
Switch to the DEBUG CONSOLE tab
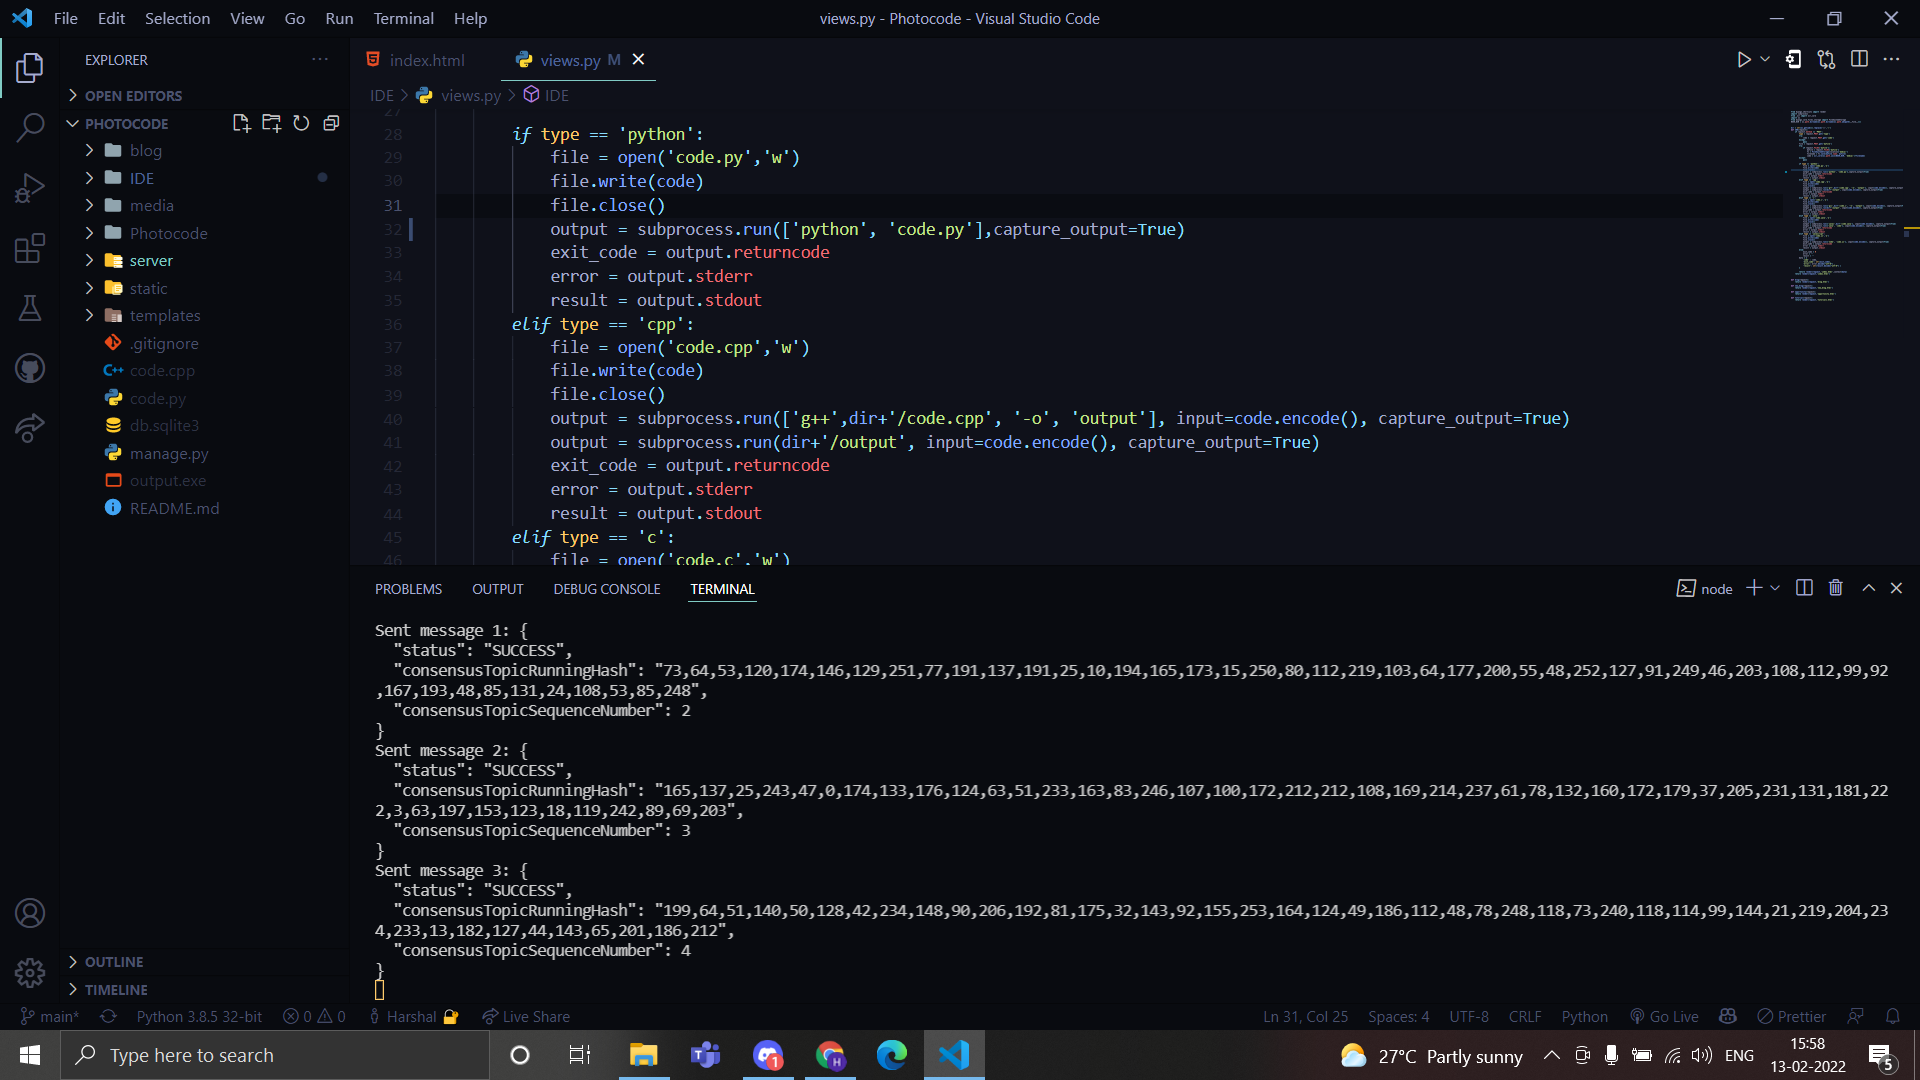tap(606, 589)
